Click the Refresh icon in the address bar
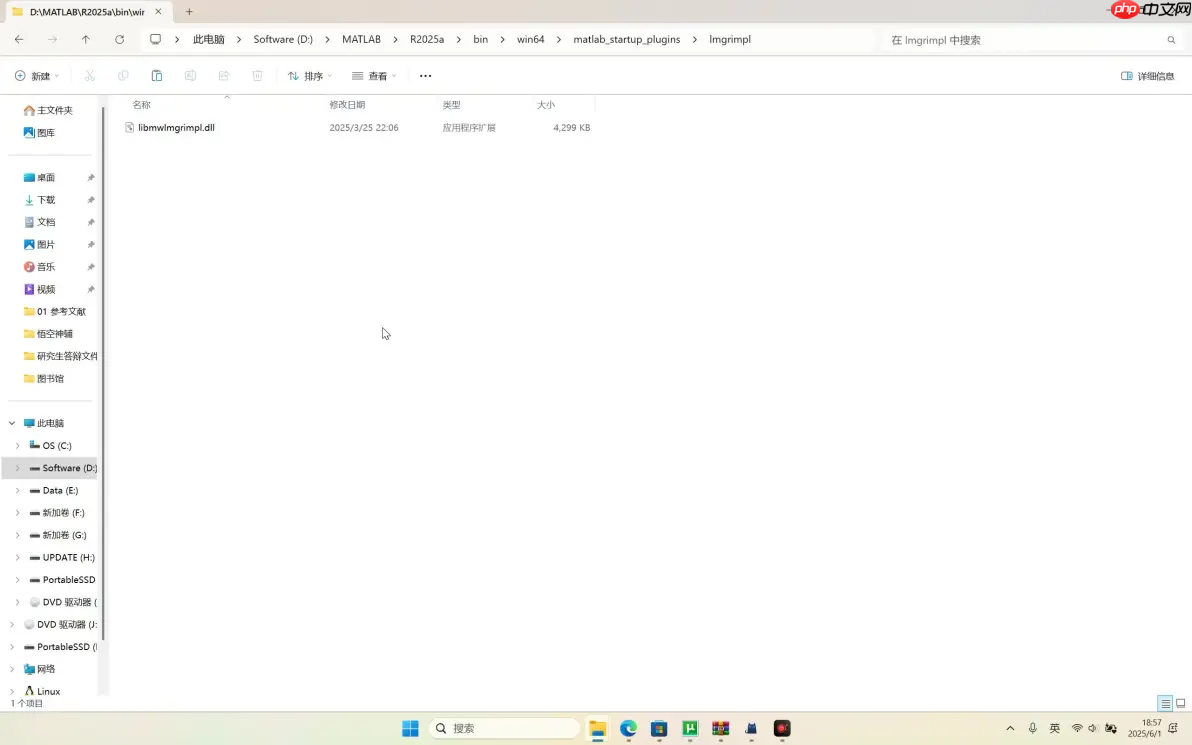This screenshot has width=1192, height=745. [x=120, y=39]
